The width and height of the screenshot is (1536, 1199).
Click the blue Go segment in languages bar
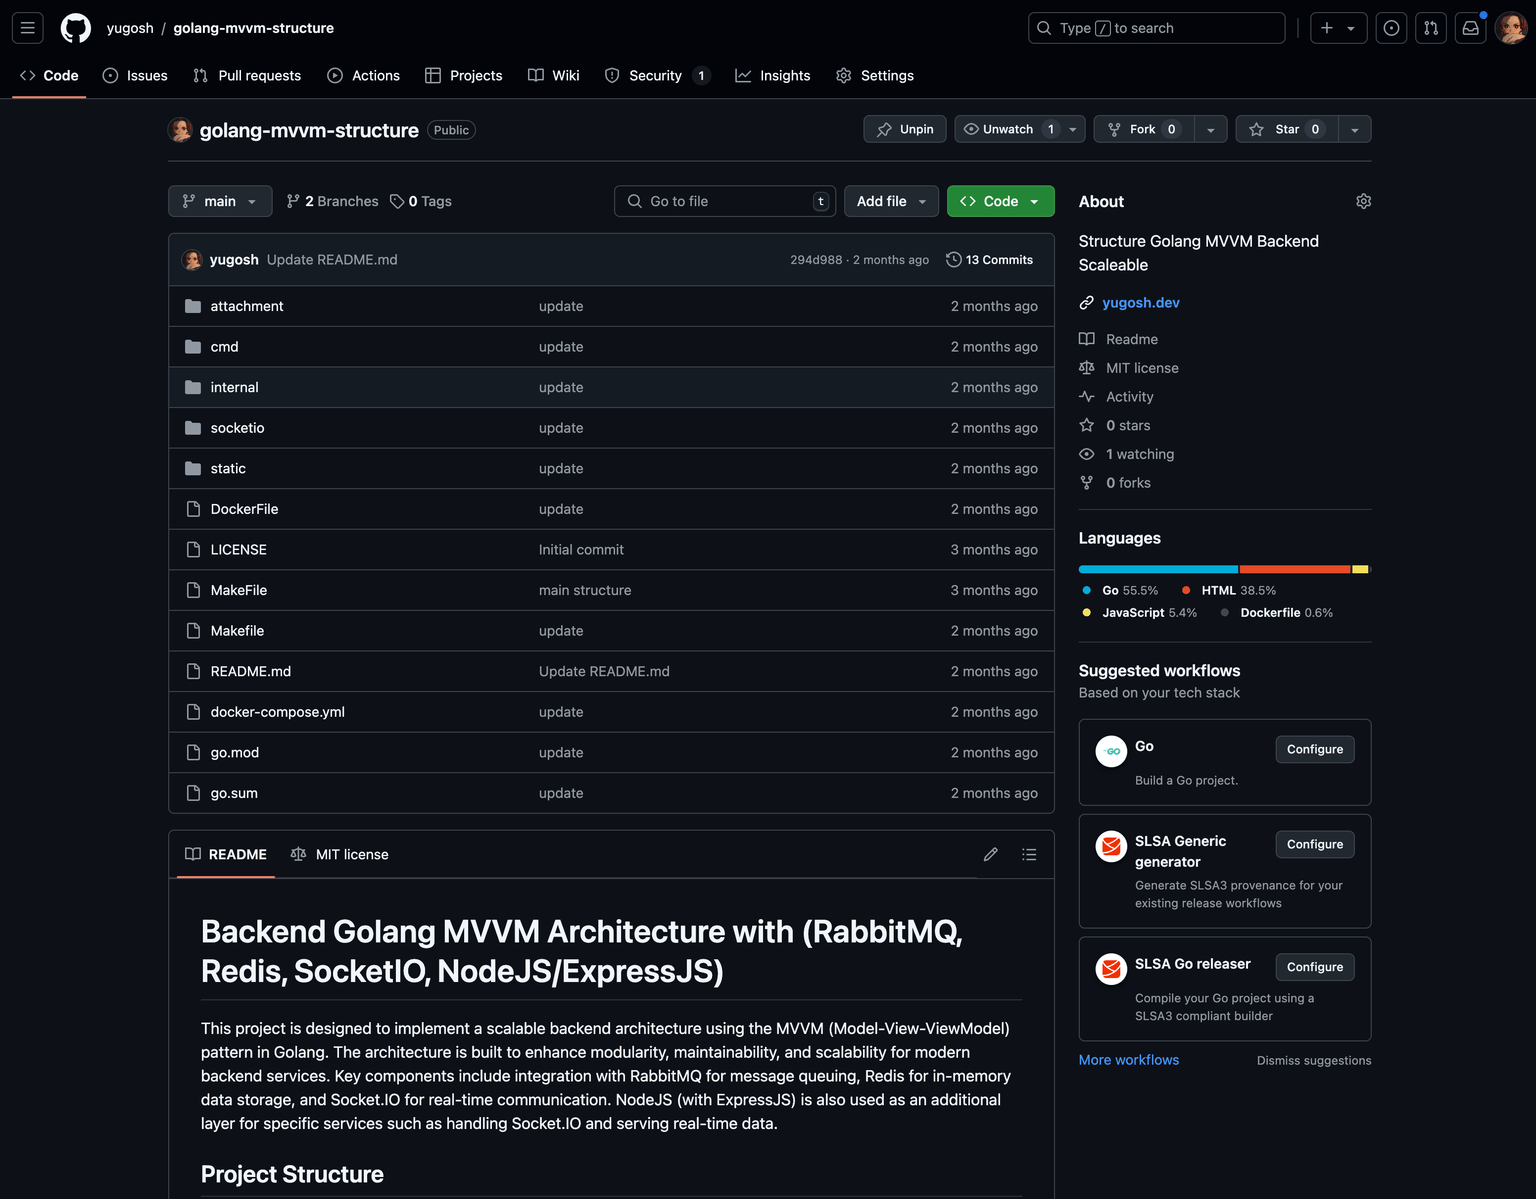1157,569
